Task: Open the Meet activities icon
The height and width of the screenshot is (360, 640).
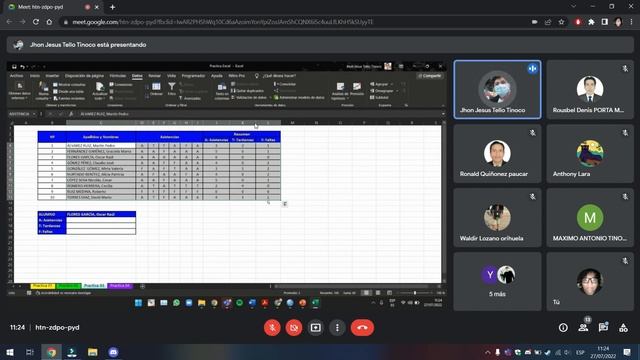Action: 623,327
